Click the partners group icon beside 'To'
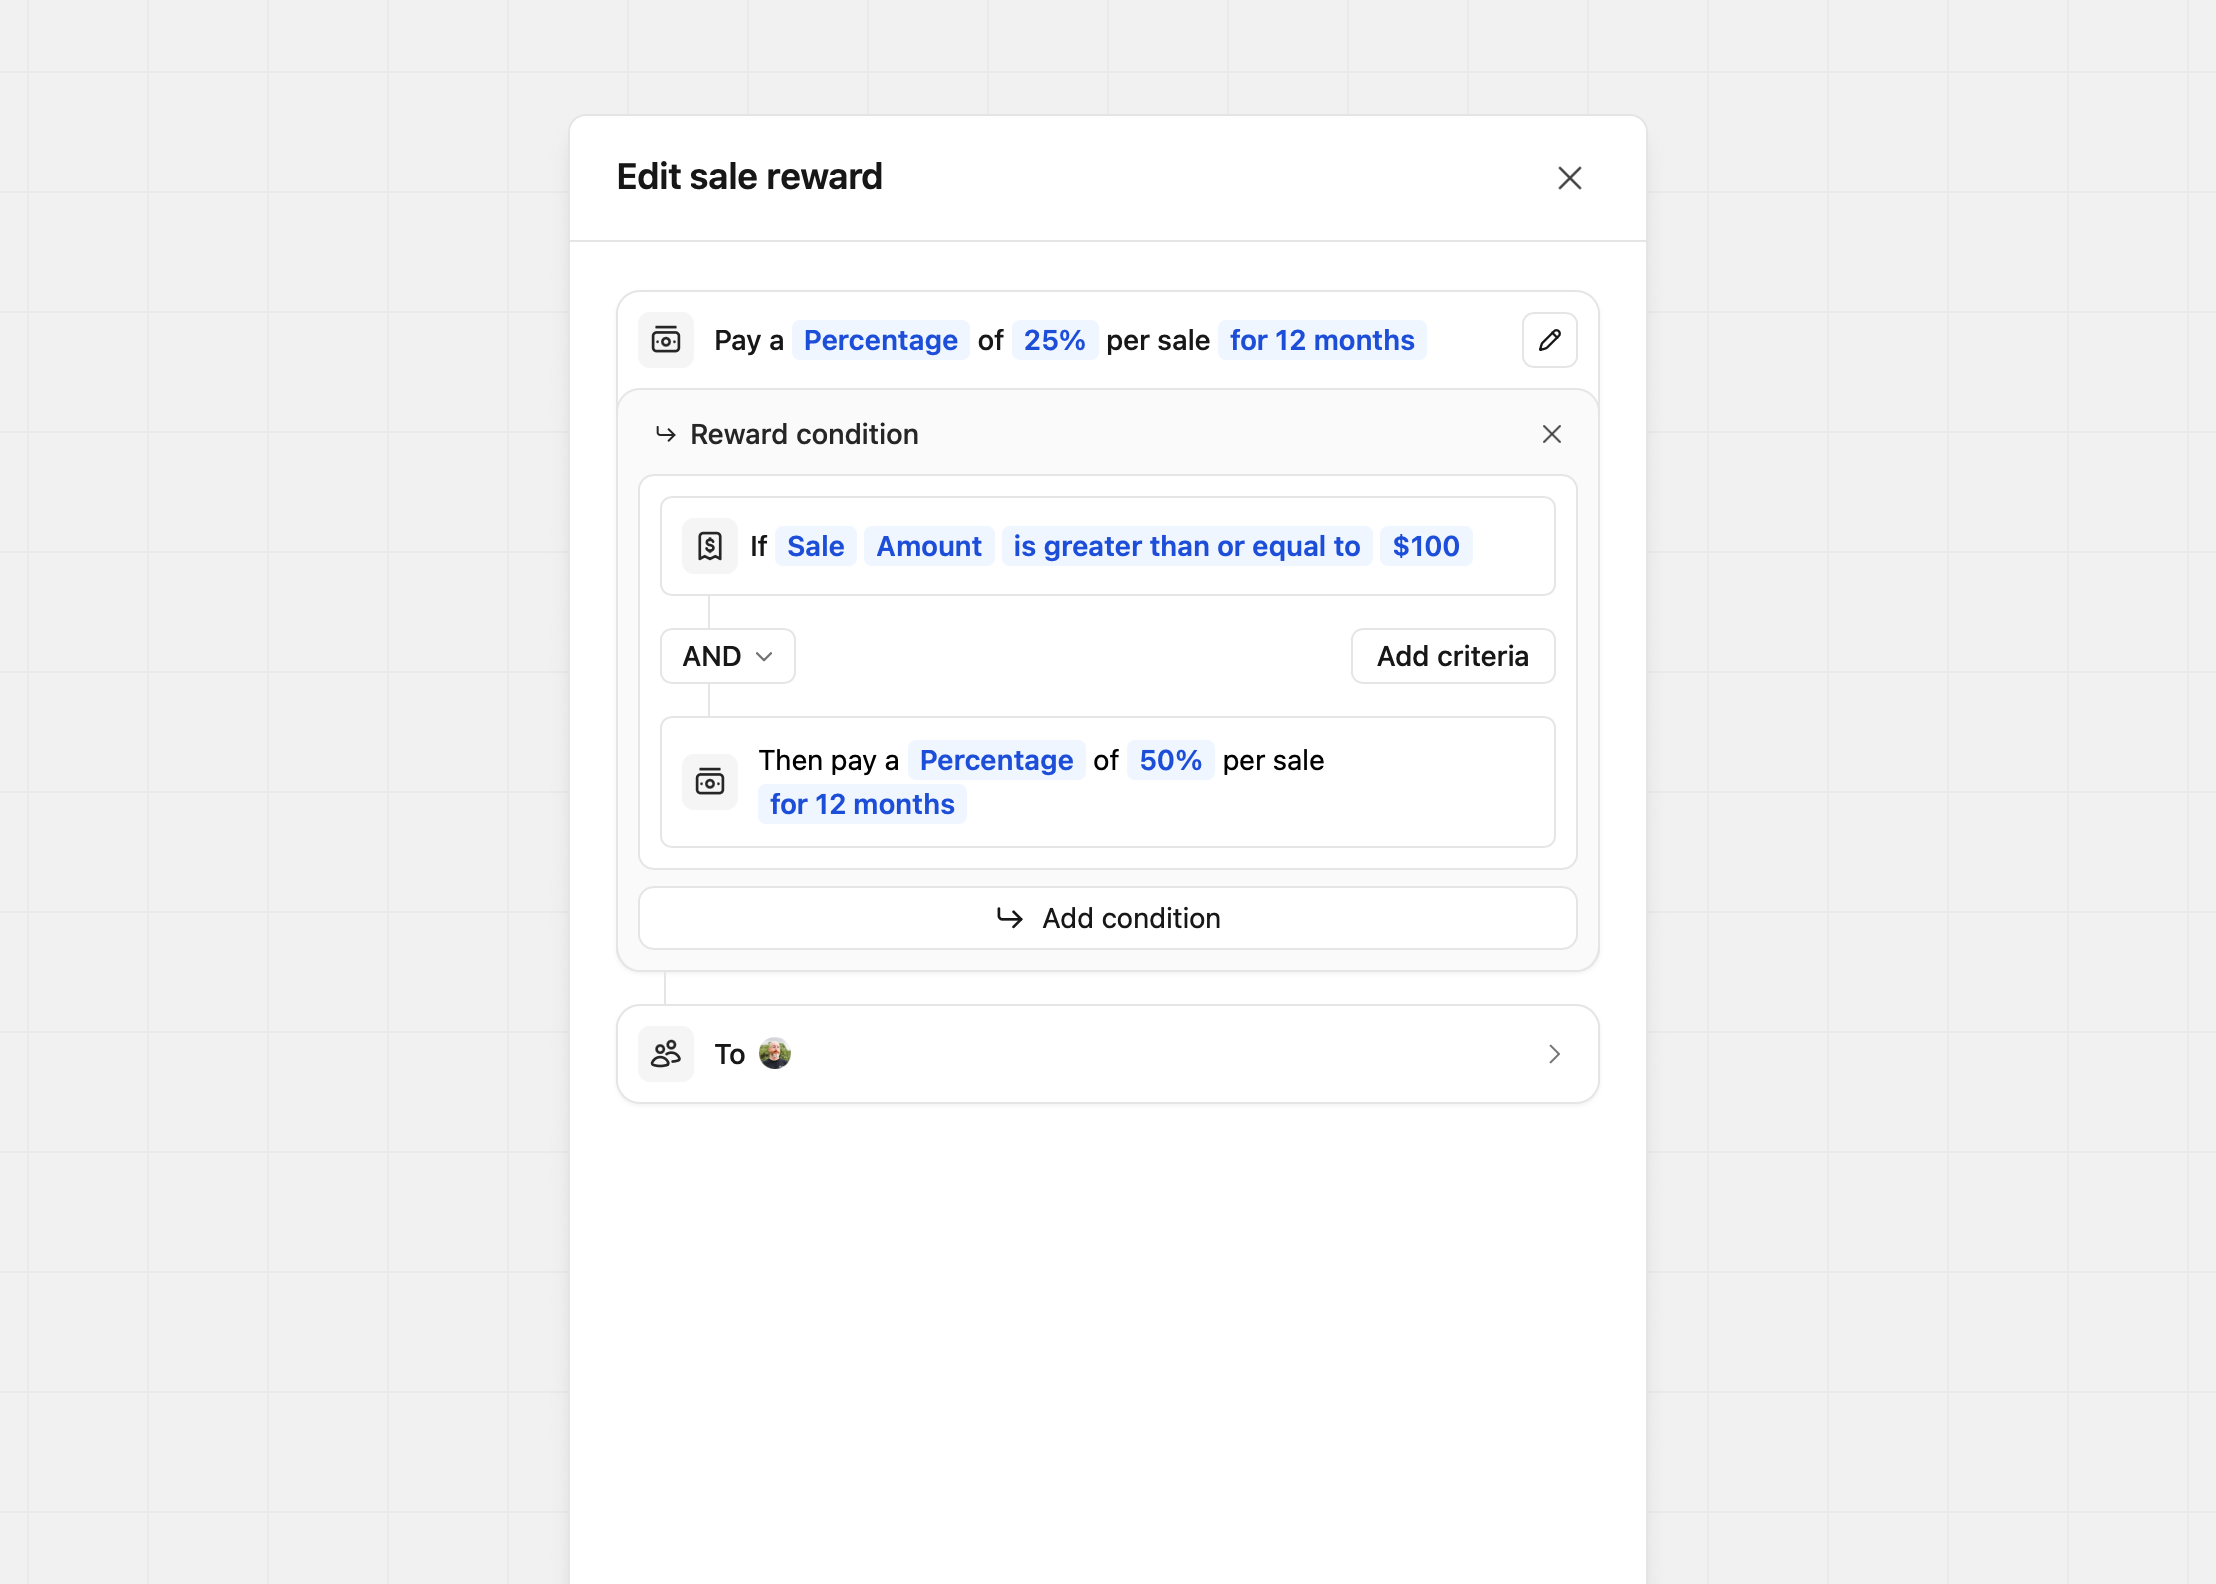Screen dimensions: 2216x1584 coord(666,1054)
